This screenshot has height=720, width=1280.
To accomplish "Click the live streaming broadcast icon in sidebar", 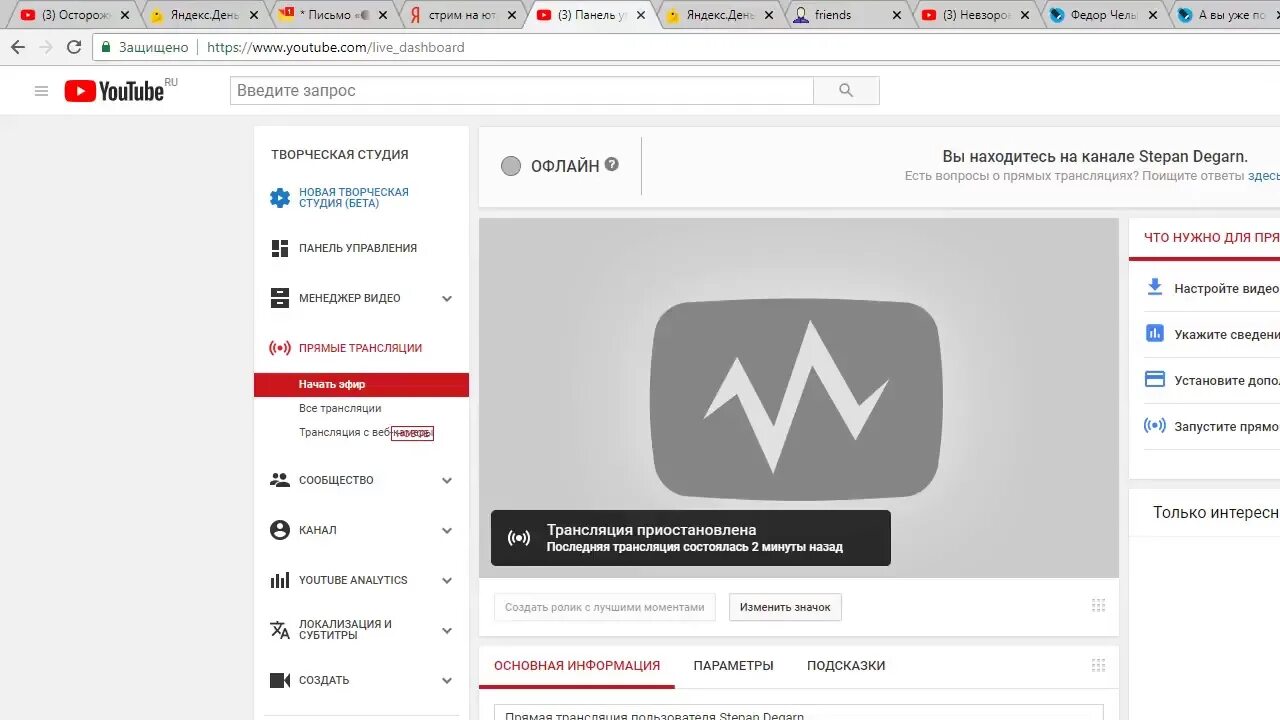I will point(280,348).
